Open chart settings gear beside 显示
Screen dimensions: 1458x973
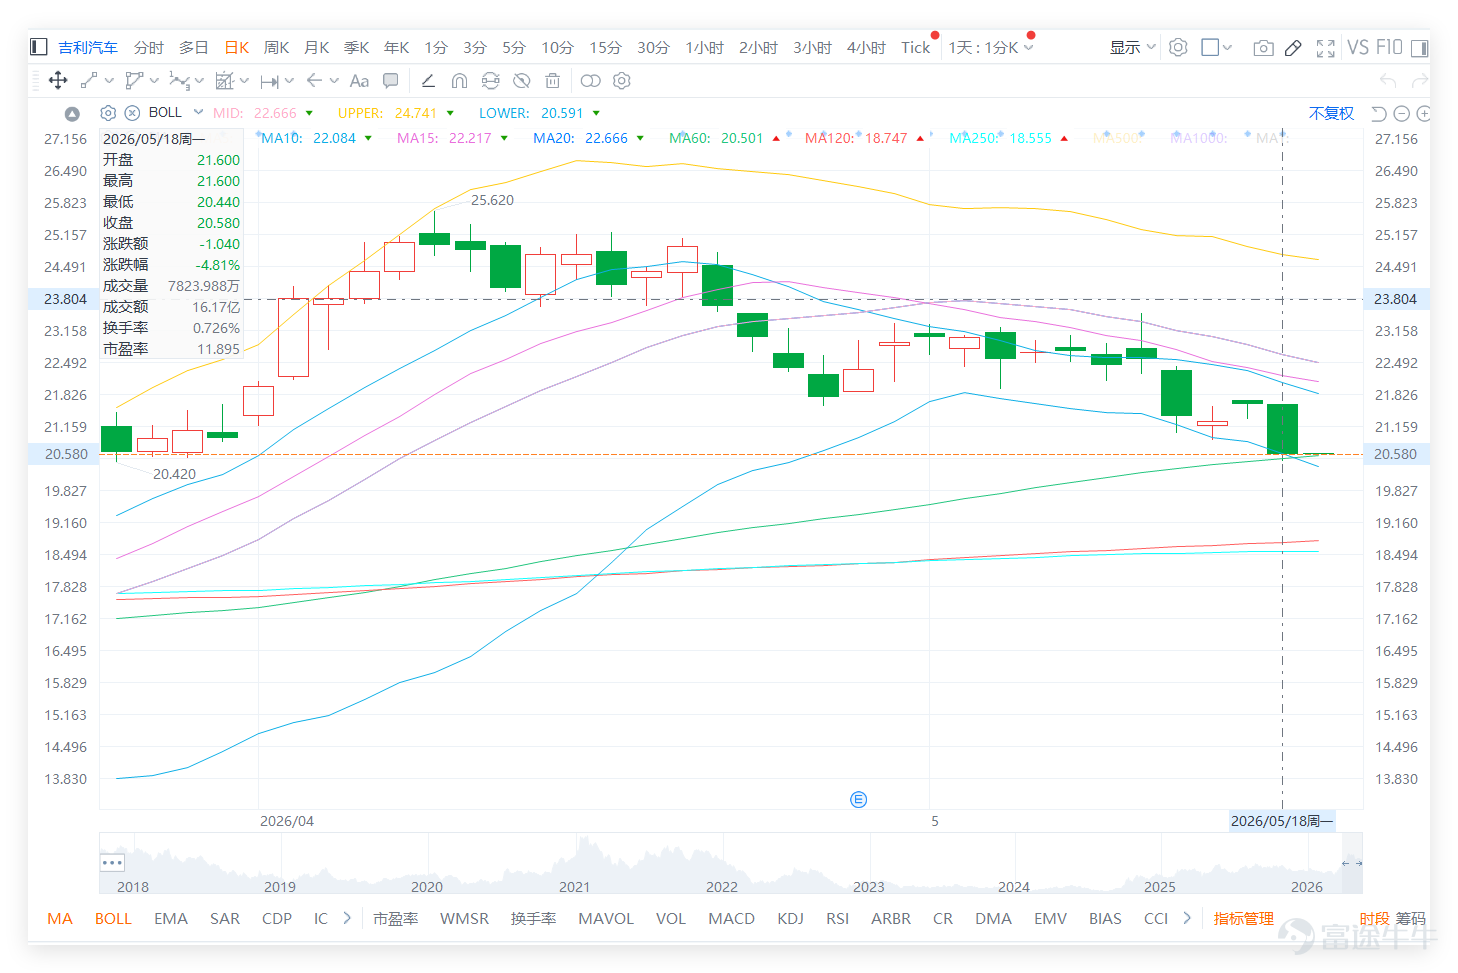(1178, 47)
